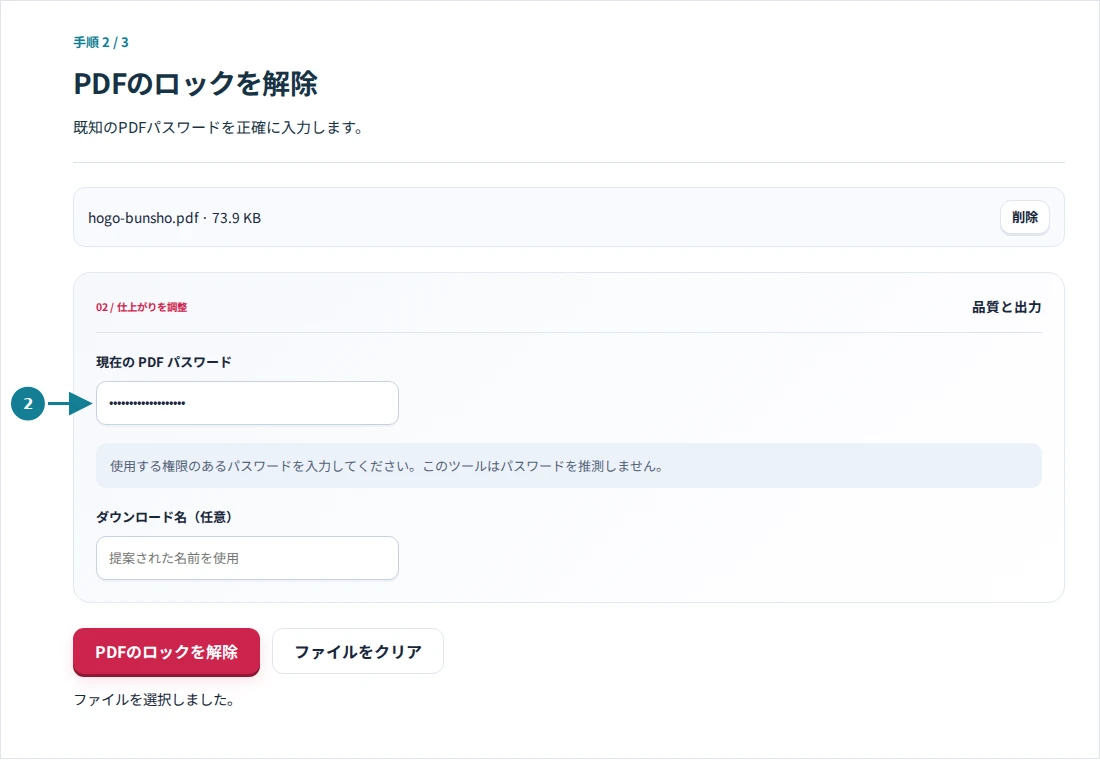Click the ダウンロード名 input field

247,558
